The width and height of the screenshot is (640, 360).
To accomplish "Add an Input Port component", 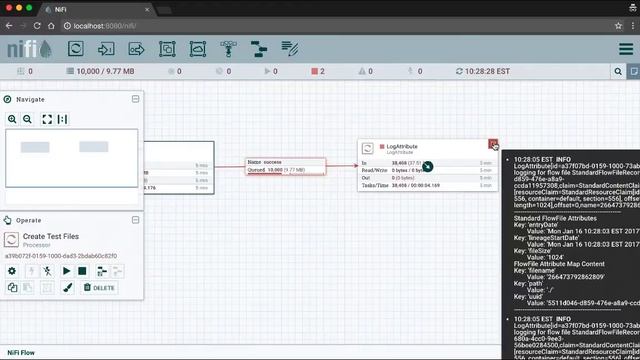I will tap(106, 49).
